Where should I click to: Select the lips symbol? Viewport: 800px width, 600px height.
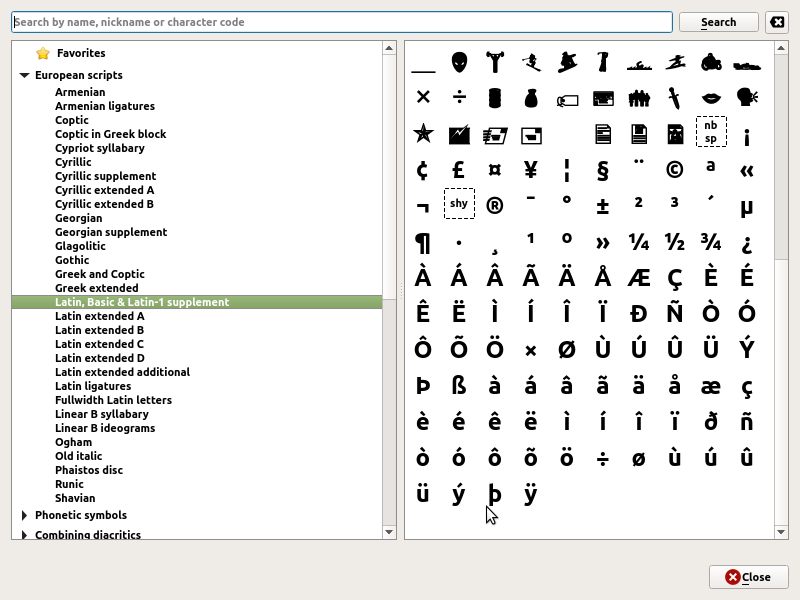point(710,98)
